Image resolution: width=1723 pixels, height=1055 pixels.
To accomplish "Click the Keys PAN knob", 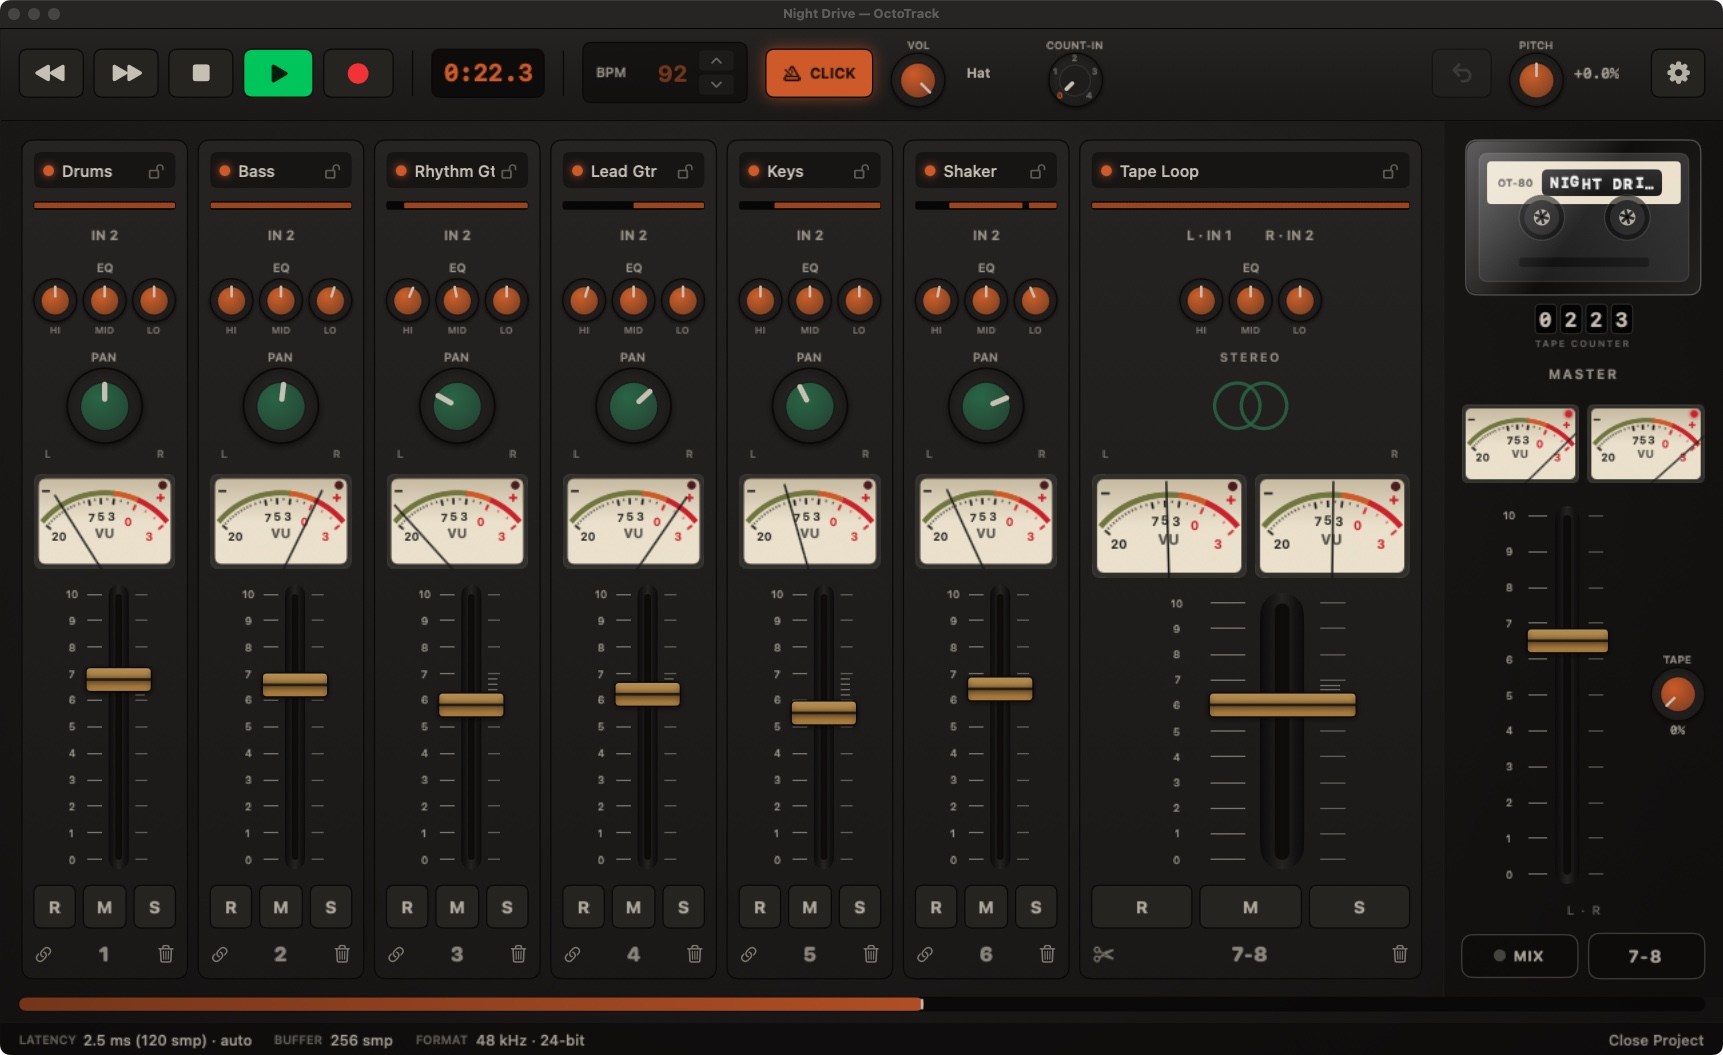I will [x=809, y=406].
